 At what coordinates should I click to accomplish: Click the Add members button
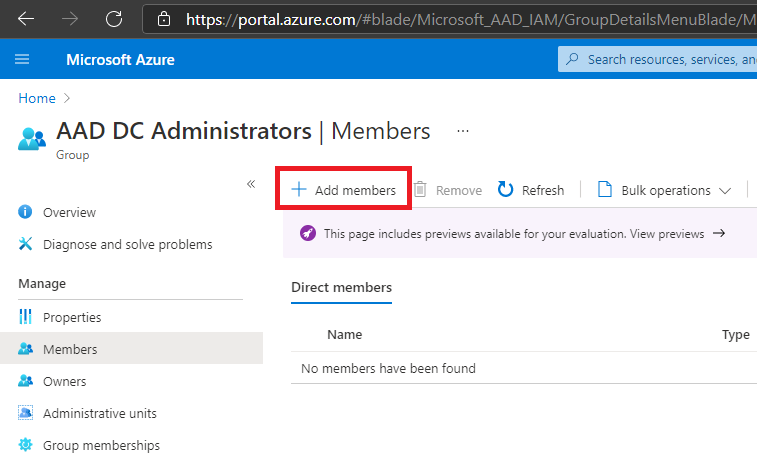343,190
